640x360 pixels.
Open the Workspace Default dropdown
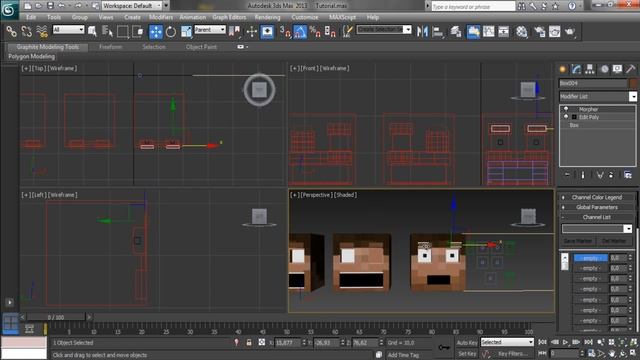(132, 6)
